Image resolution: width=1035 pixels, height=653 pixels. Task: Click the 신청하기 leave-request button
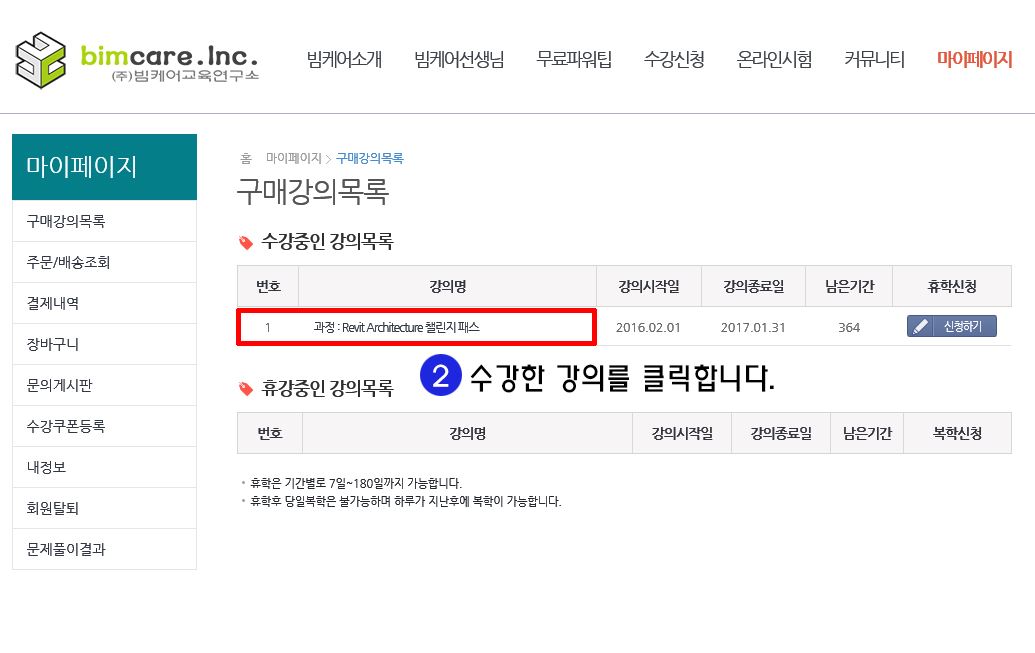pyautogui.click(x=952, y=326)
